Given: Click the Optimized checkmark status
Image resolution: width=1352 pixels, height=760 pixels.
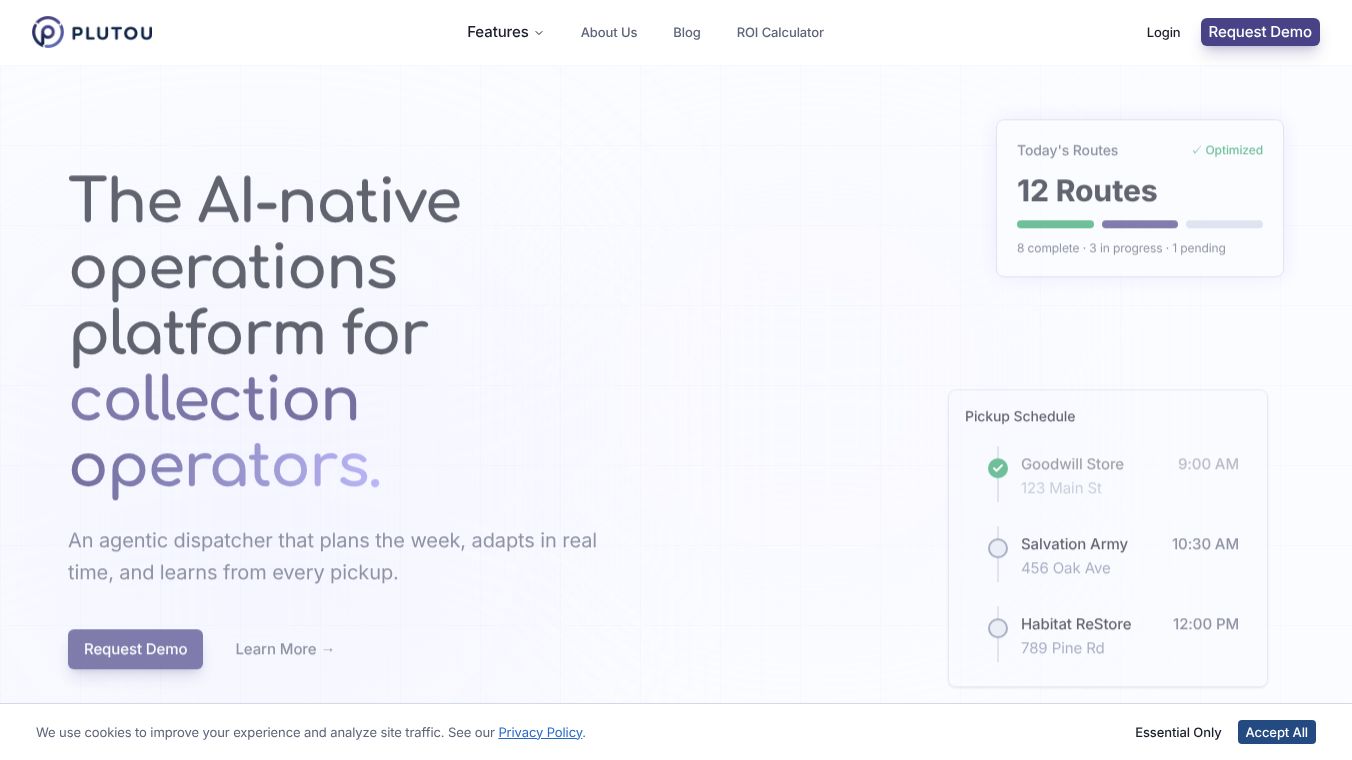Looking at the screenshot, I should tap(1227, 150).
